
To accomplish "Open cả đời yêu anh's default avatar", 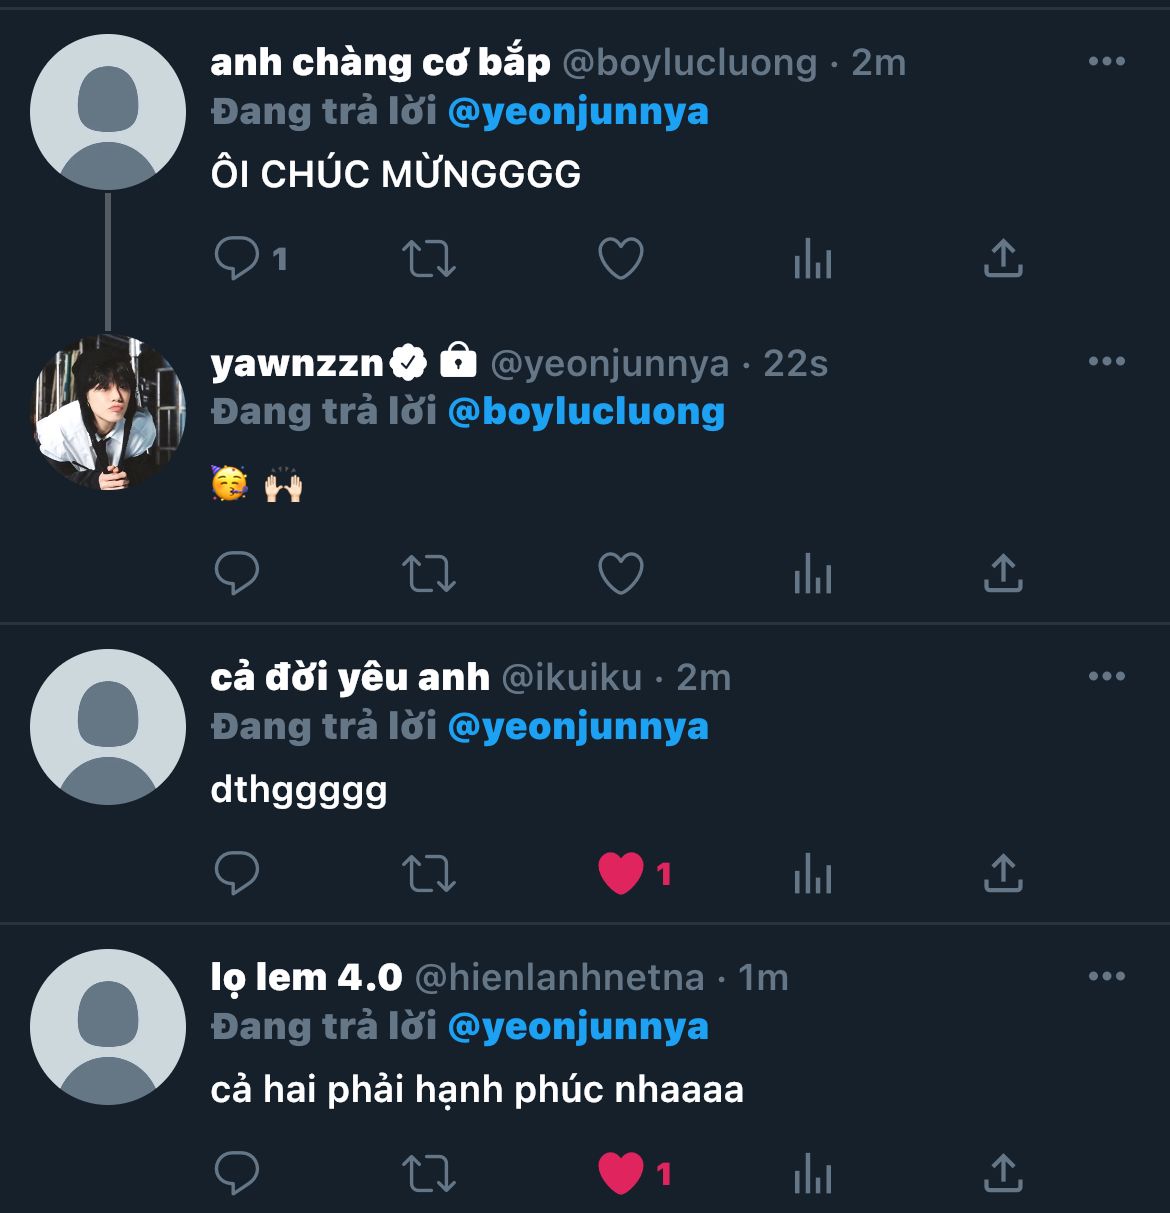I will (x=108, y=727).
